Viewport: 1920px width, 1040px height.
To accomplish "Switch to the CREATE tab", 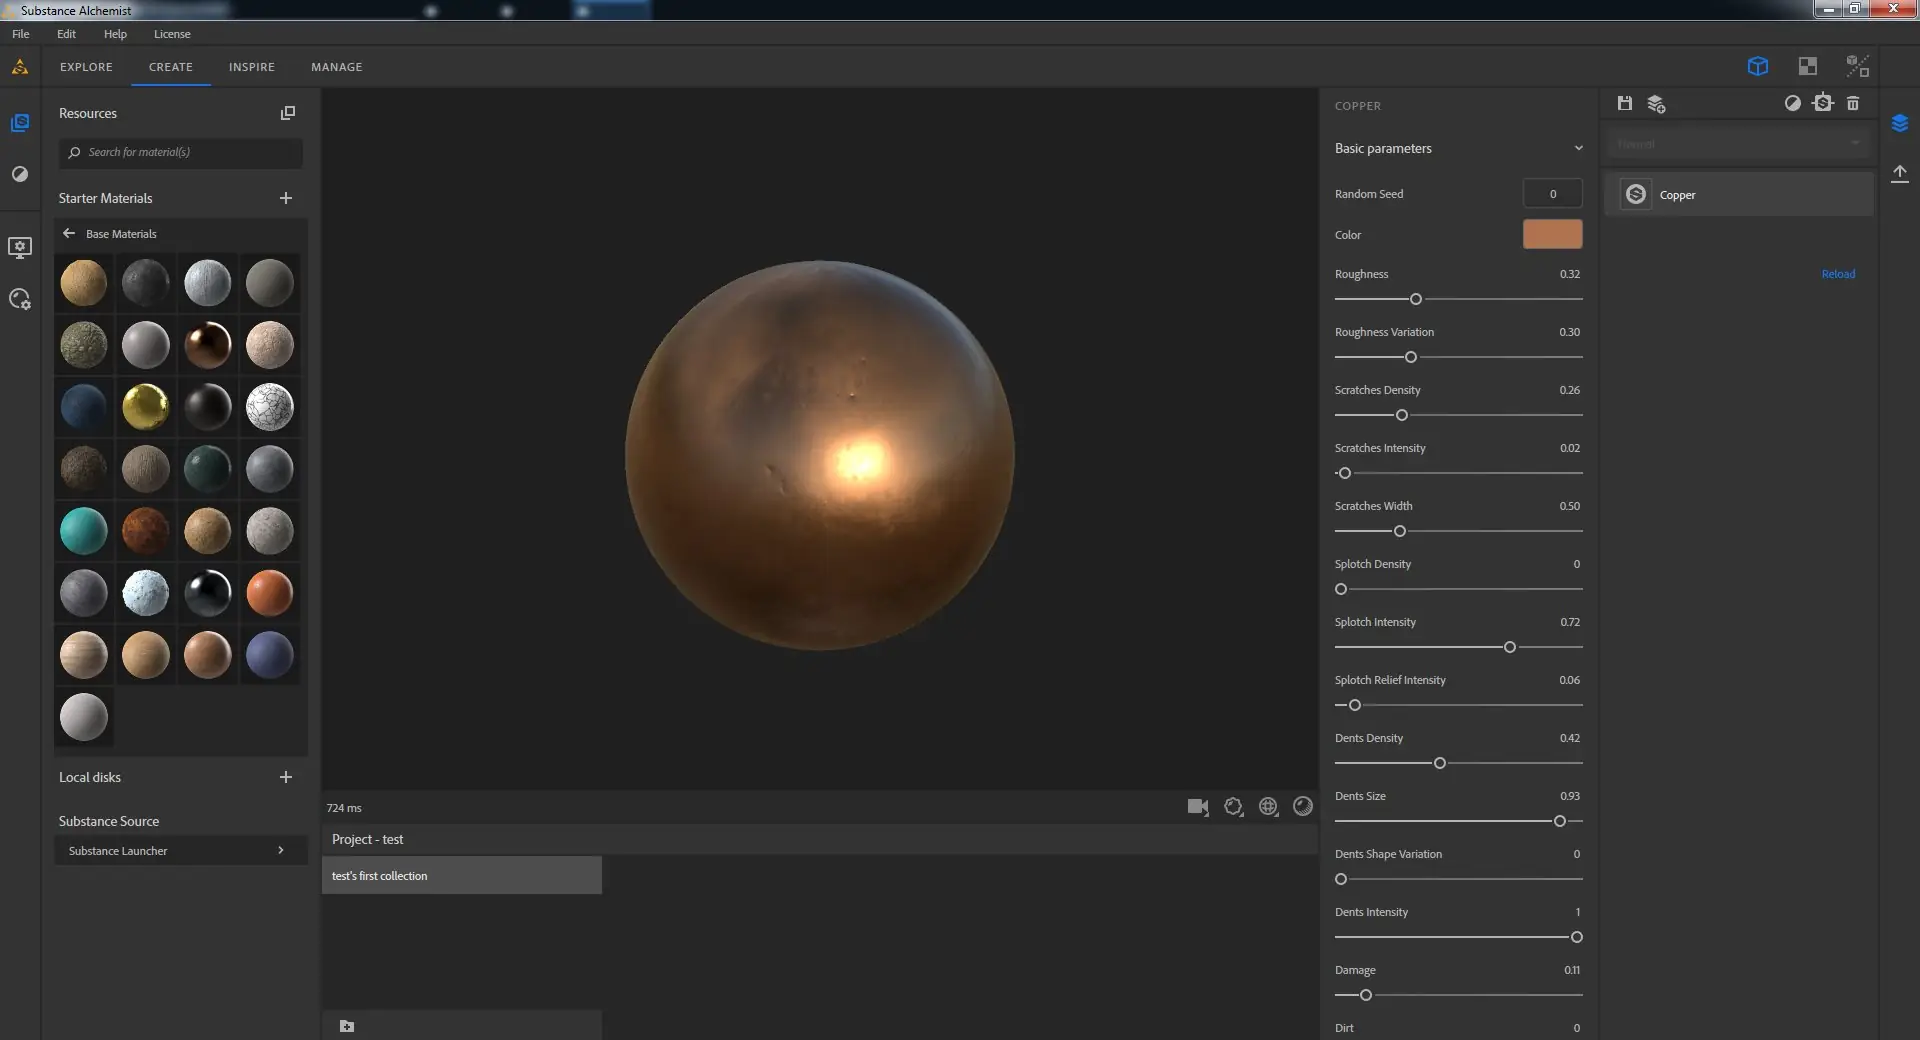I will [171, 67].
